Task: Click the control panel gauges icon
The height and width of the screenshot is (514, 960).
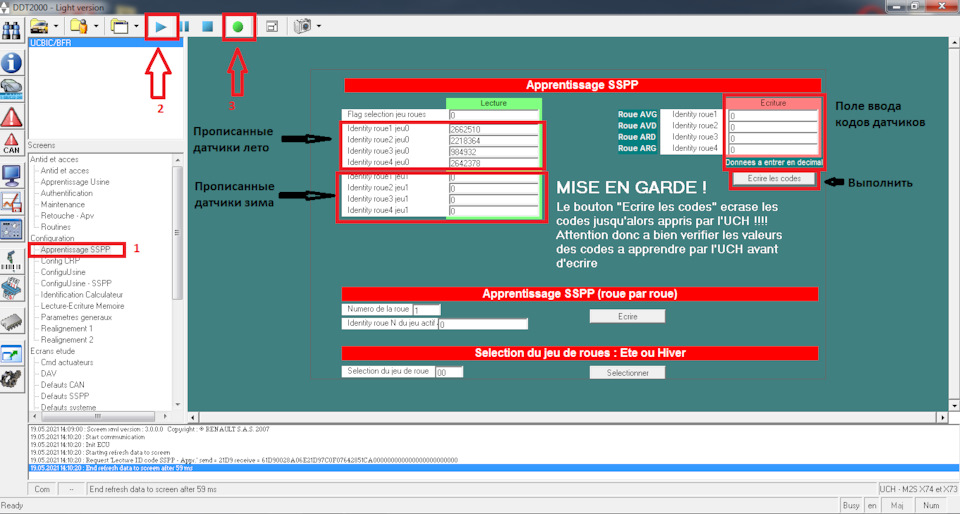Action: (12, 229)
